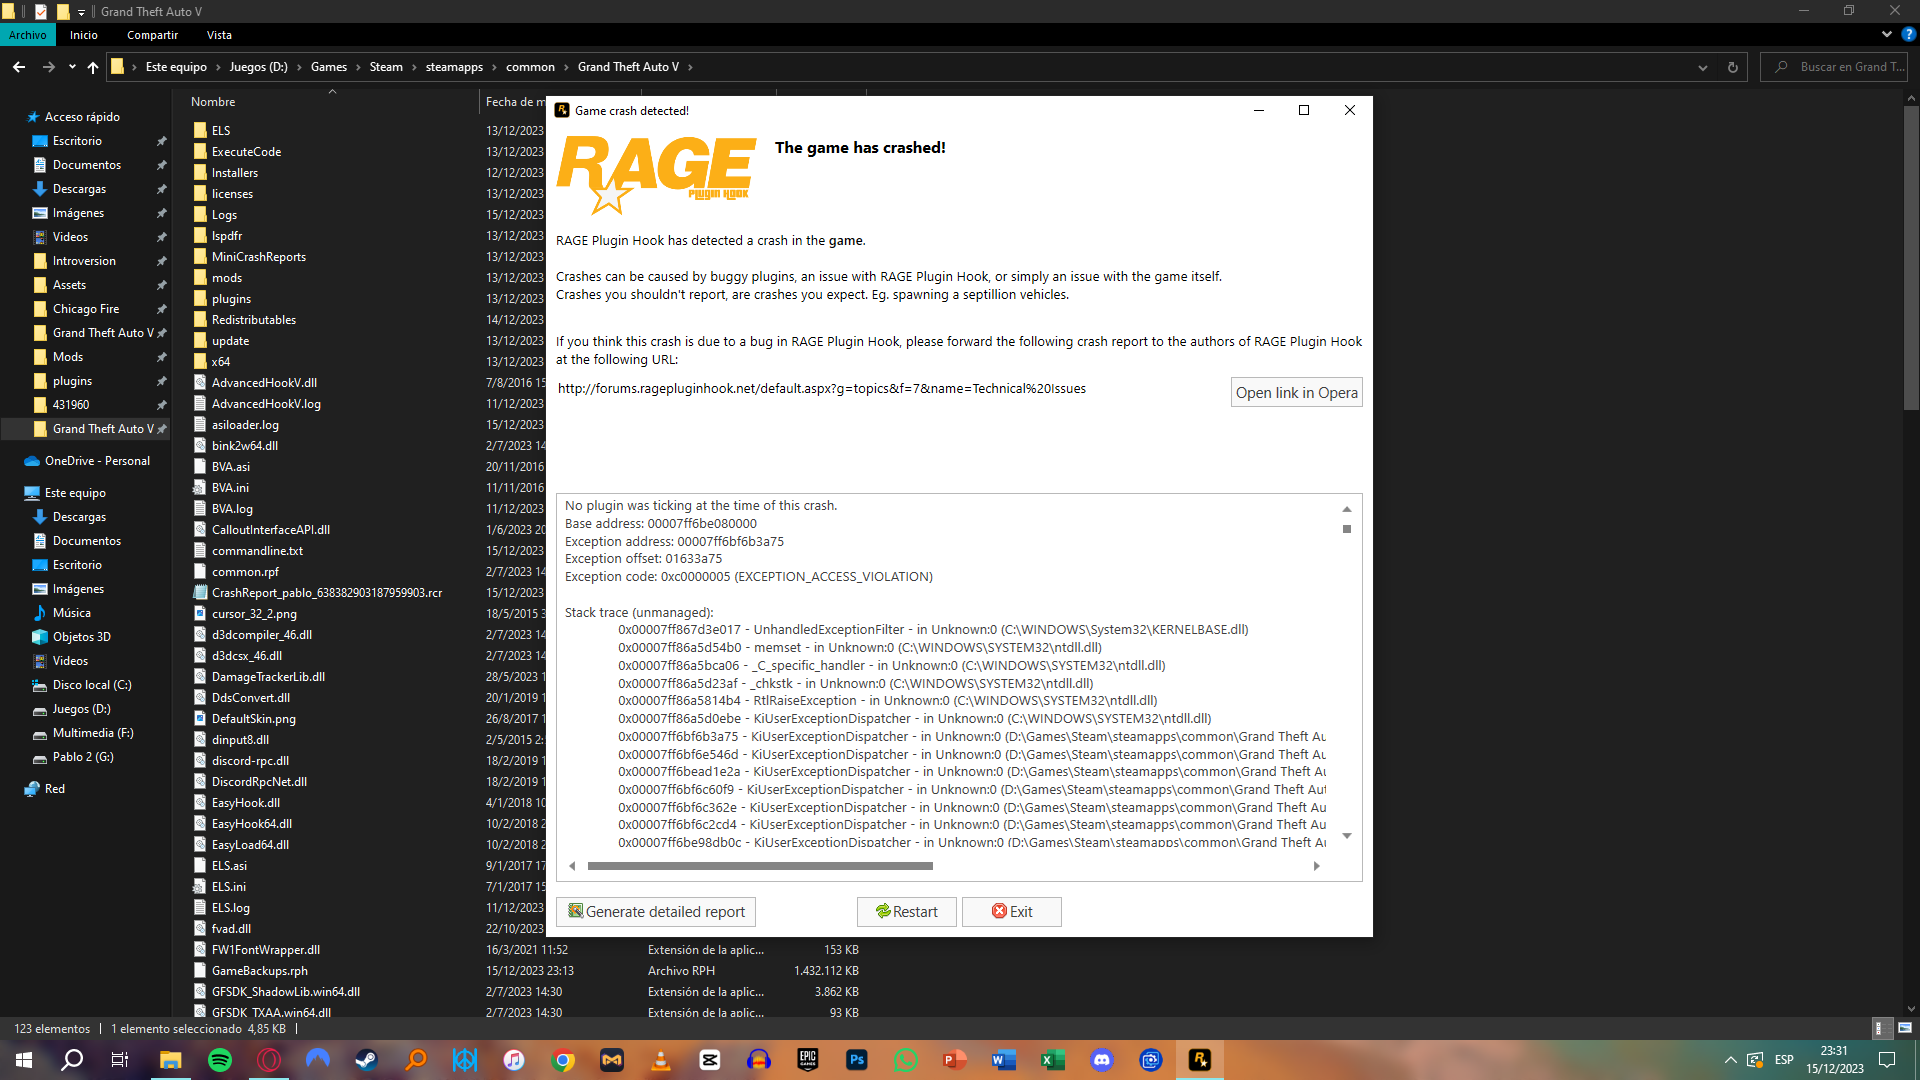This screenshot has height=1080, width=1920.
Task: Open Epic Games Launcher taskbar icon
Action: pyautogui.click(x=808, y=1060)
